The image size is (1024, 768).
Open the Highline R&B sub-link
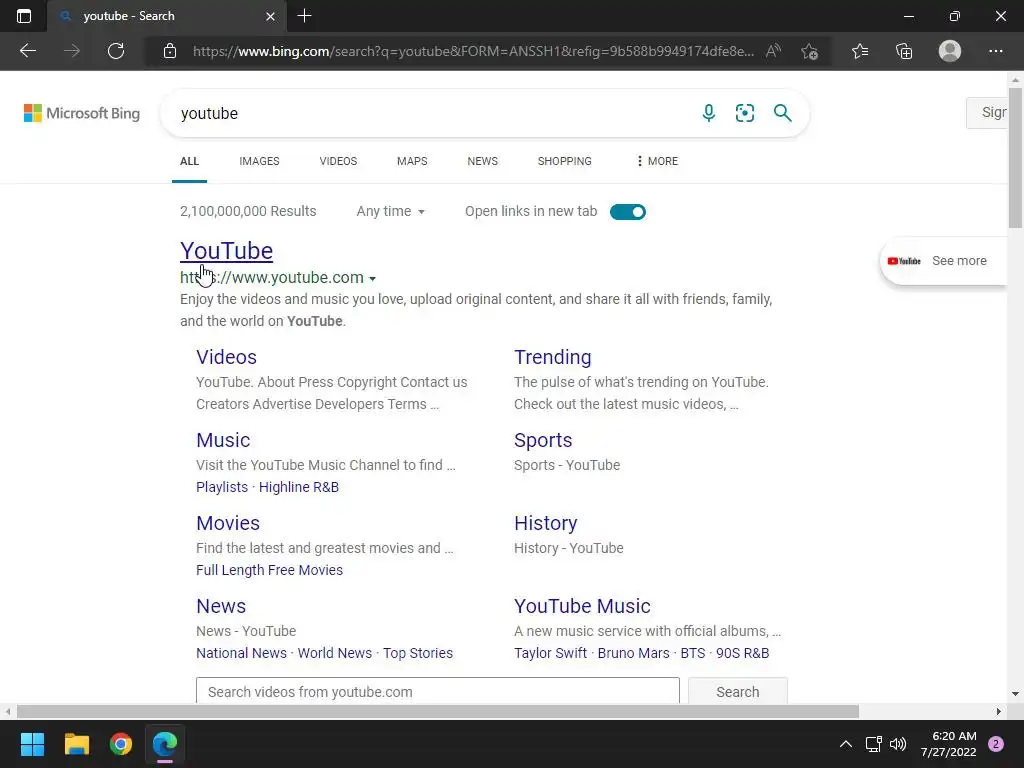tap(298, 487)
